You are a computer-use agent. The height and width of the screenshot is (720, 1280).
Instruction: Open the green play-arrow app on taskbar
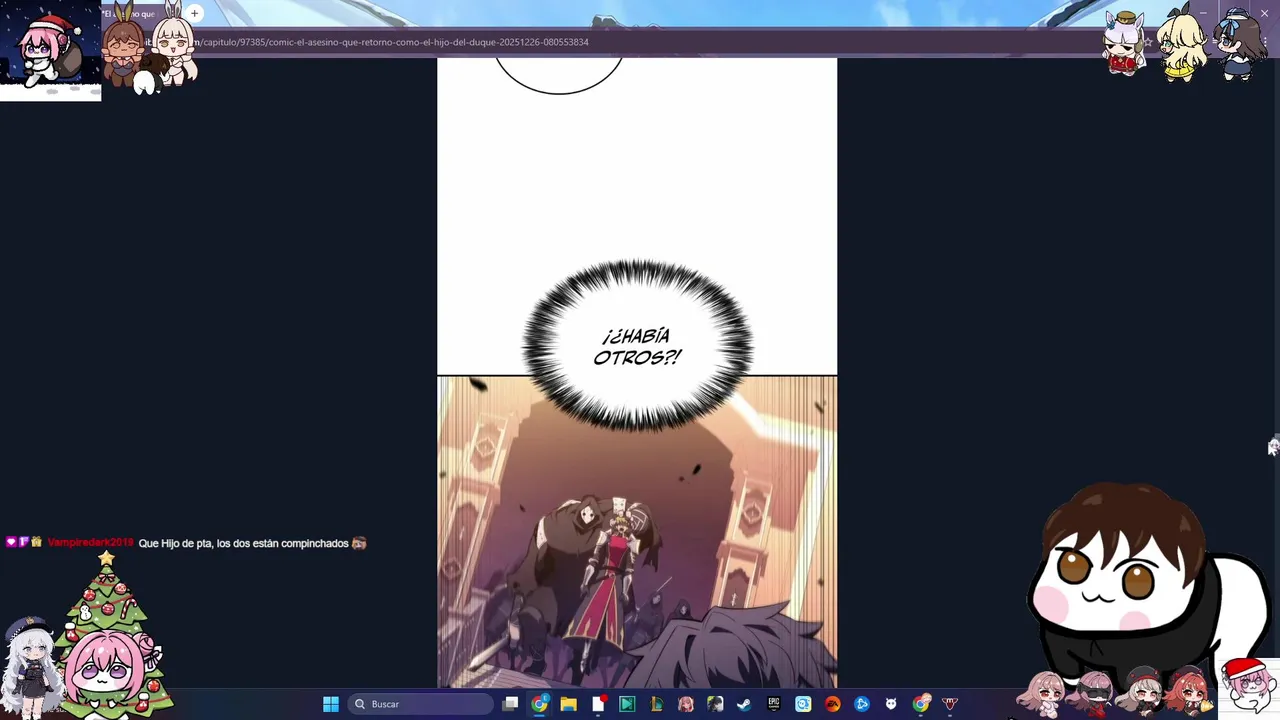click(627, 704)
